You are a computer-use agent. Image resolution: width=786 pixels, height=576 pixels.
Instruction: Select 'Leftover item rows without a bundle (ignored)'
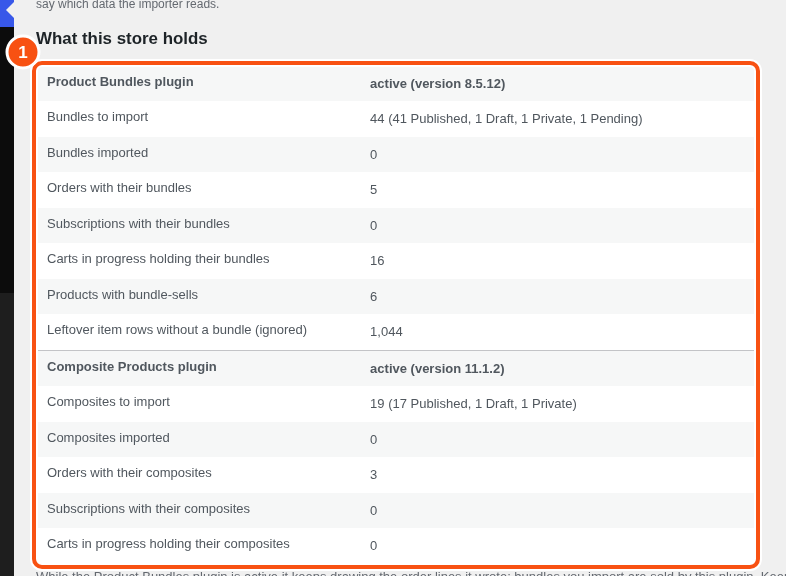pos(177,330)
